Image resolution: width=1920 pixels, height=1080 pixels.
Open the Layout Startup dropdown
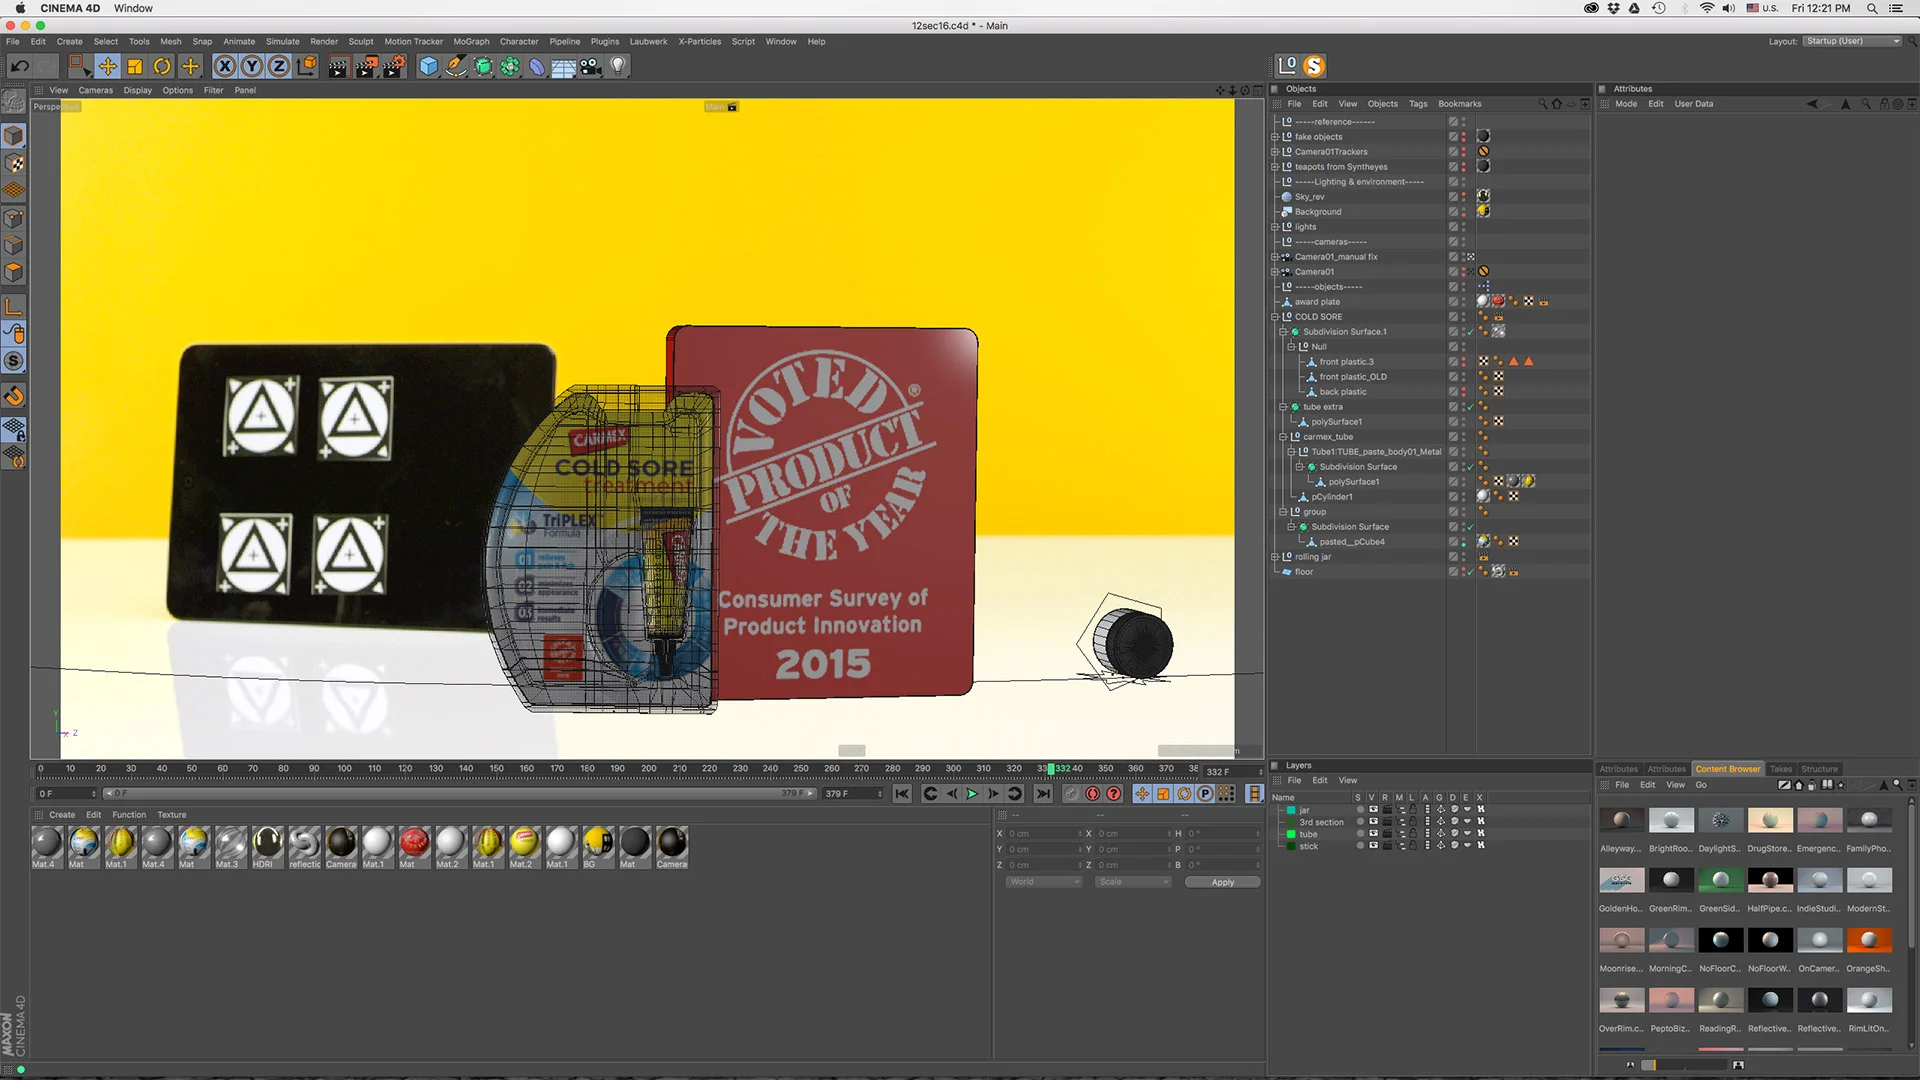pyautogui.click(x=1852, y=41)
